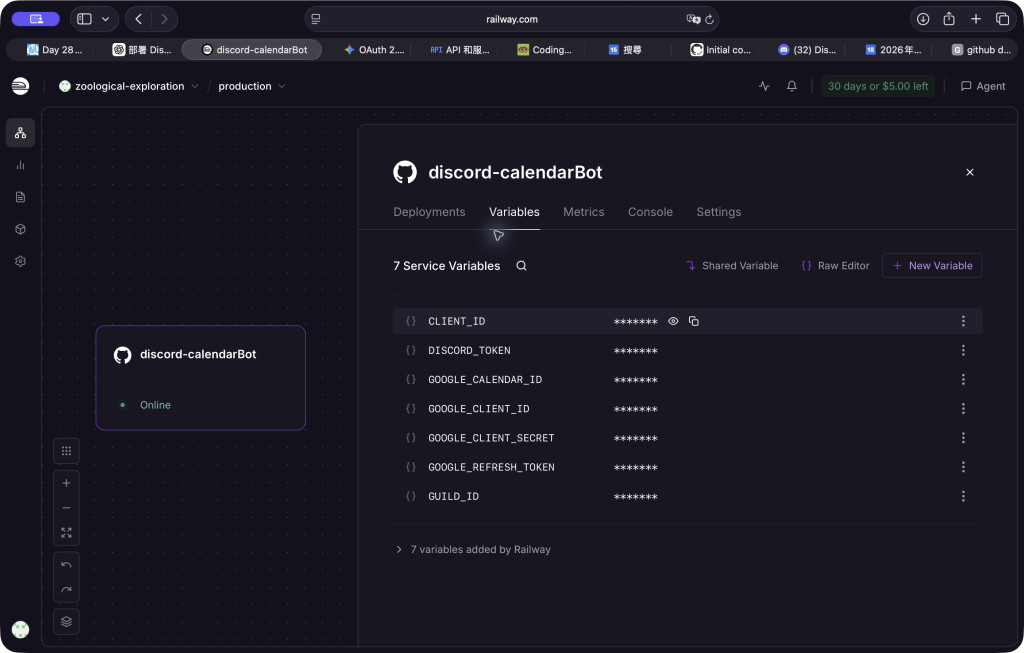
Task: Search service variables with magnifier icon
Action: tap(521, 266)
